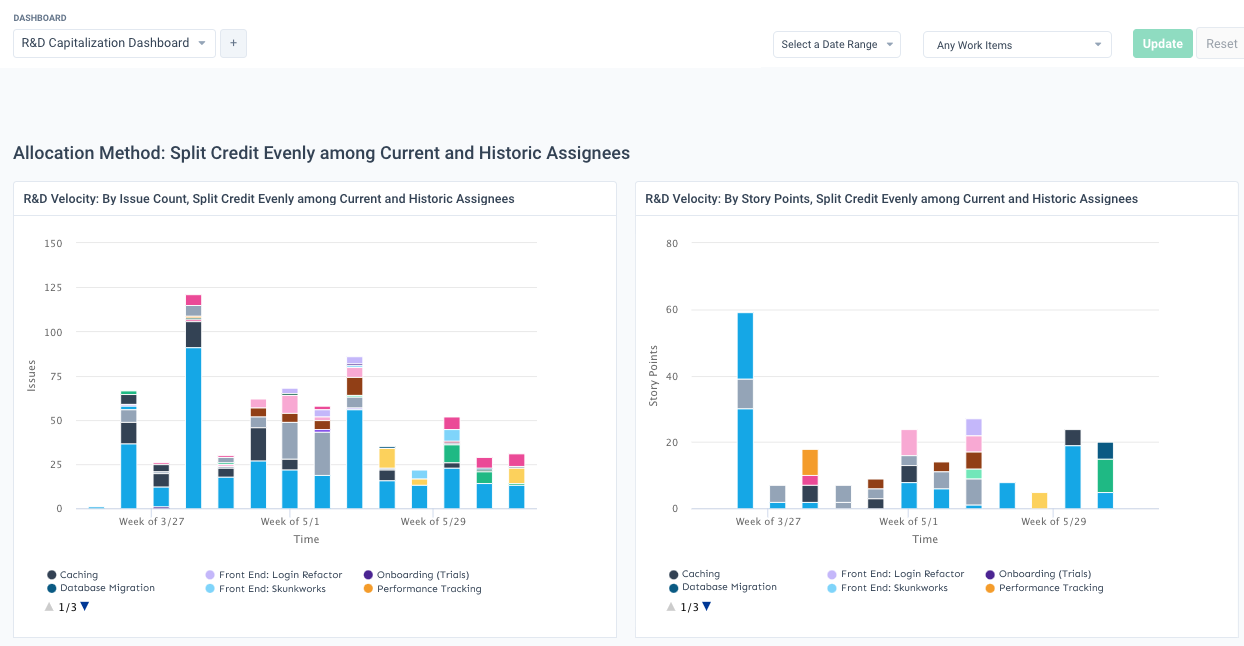Image resolution: width=1244 pixels, height=646 pixels.
Task: Click the "+" icon to add a dashboard
Action: [233, 43]
